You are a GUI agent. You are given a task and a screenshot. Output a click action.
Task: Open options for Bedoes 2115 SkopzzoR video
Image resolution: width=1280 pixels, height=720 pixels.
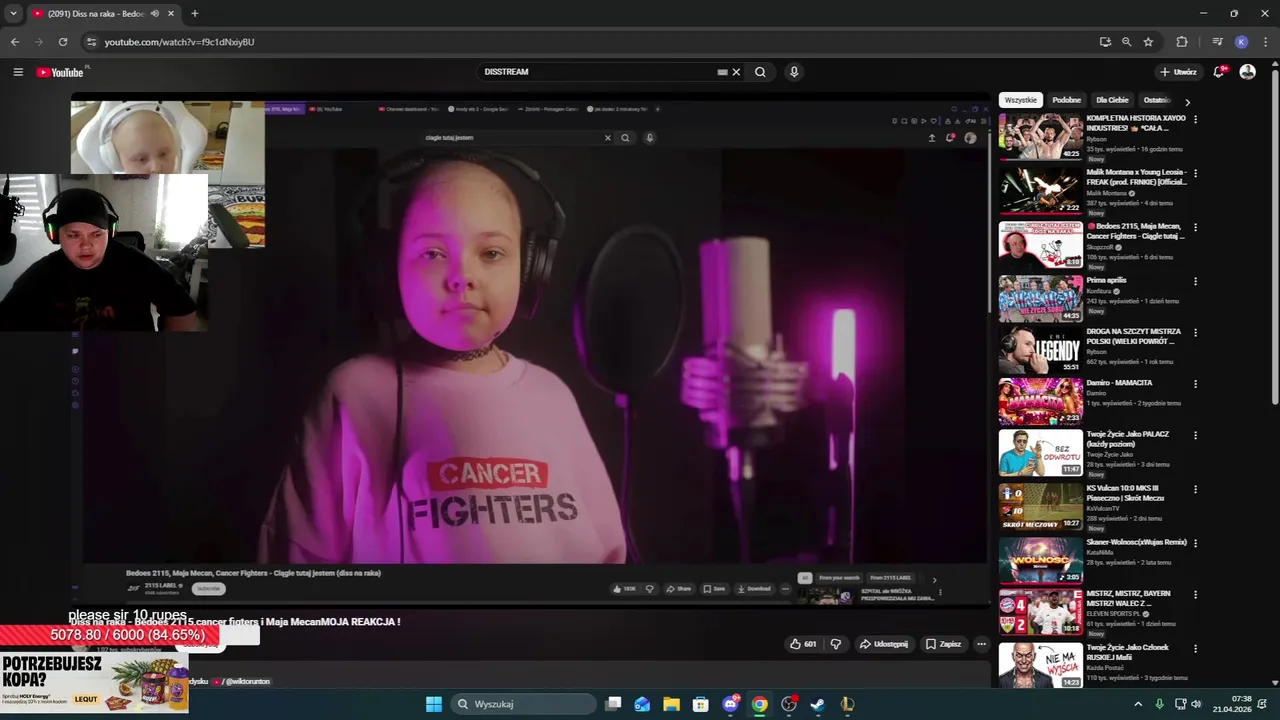1195,227
